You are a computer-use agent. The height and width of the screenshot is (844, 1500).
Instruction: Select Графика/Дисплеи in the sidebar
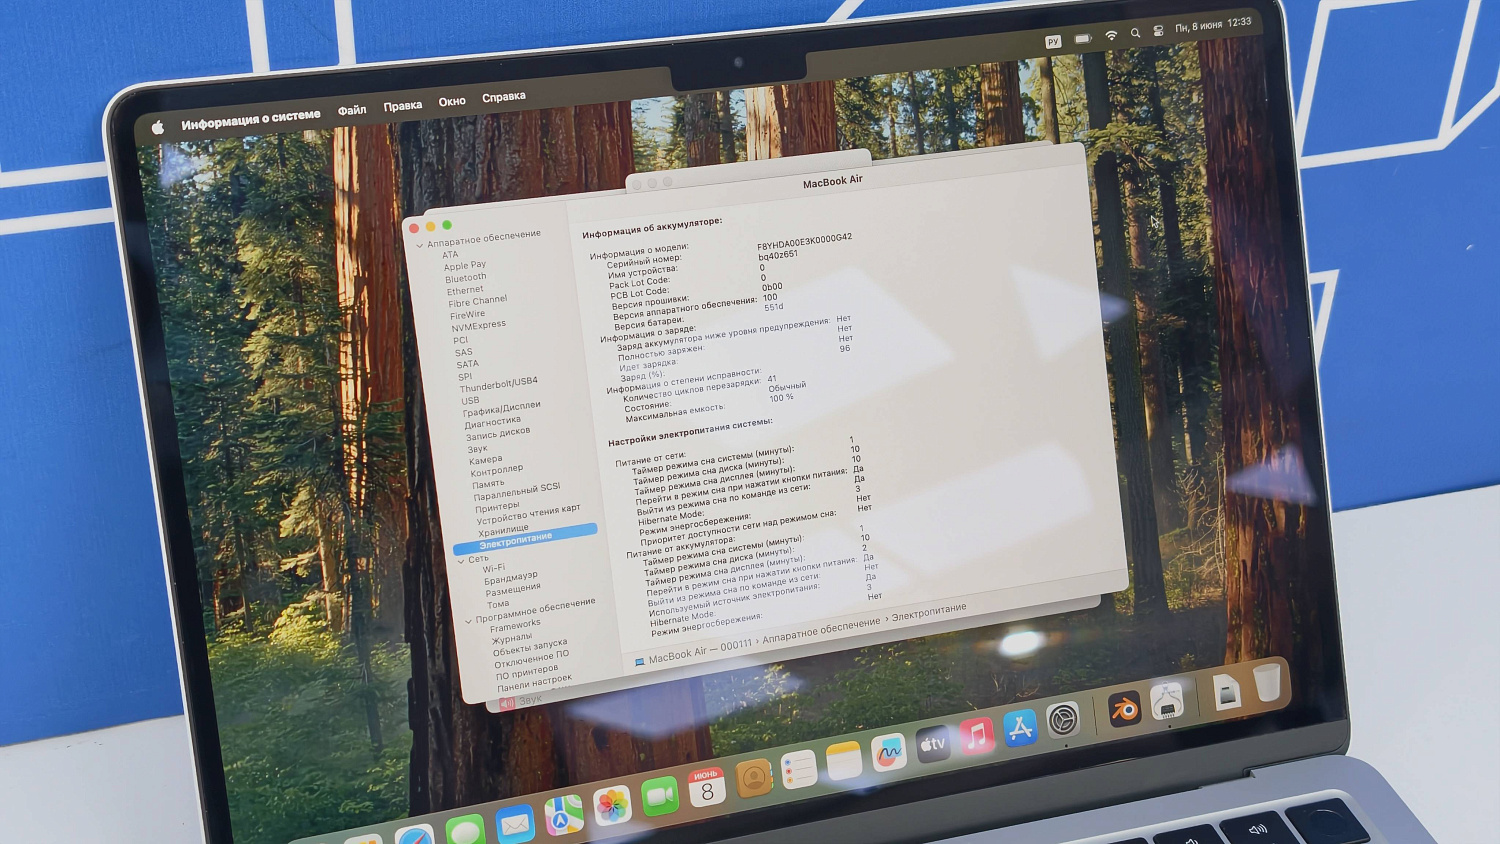pyautogui.click(x=502, y=408)
